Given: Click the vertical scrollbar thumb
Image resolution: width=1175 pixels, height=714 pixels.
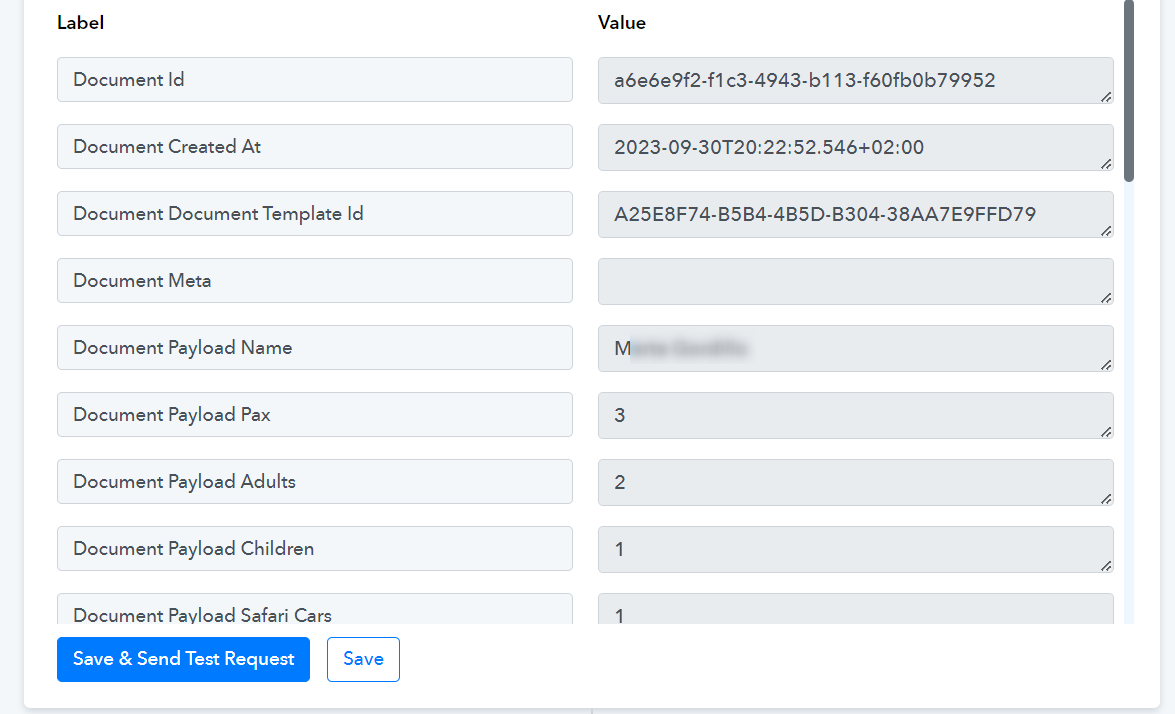Looking at the screenshot, I should click(1129, 91).
